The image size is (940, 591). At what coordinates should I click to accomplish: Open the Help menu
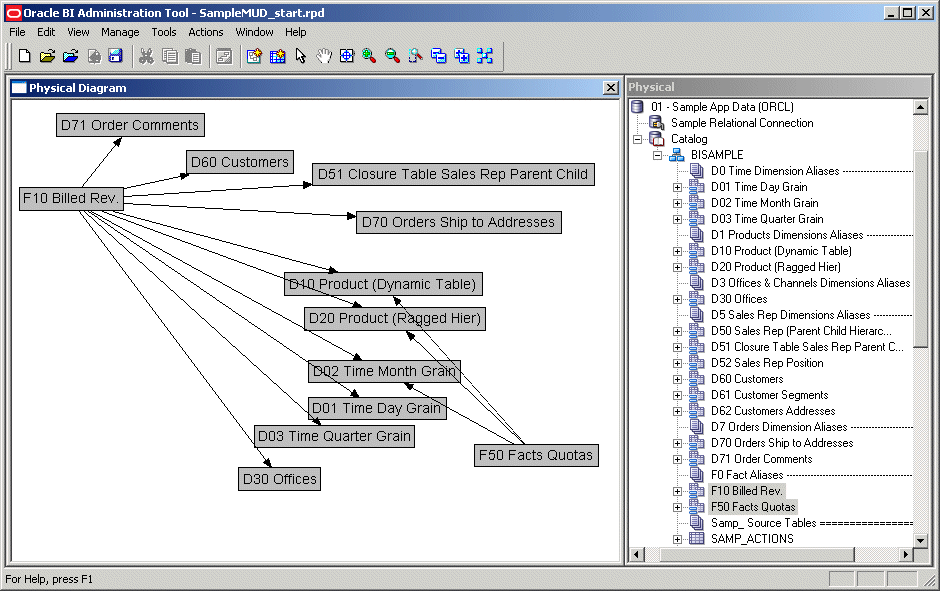[296, 32]
